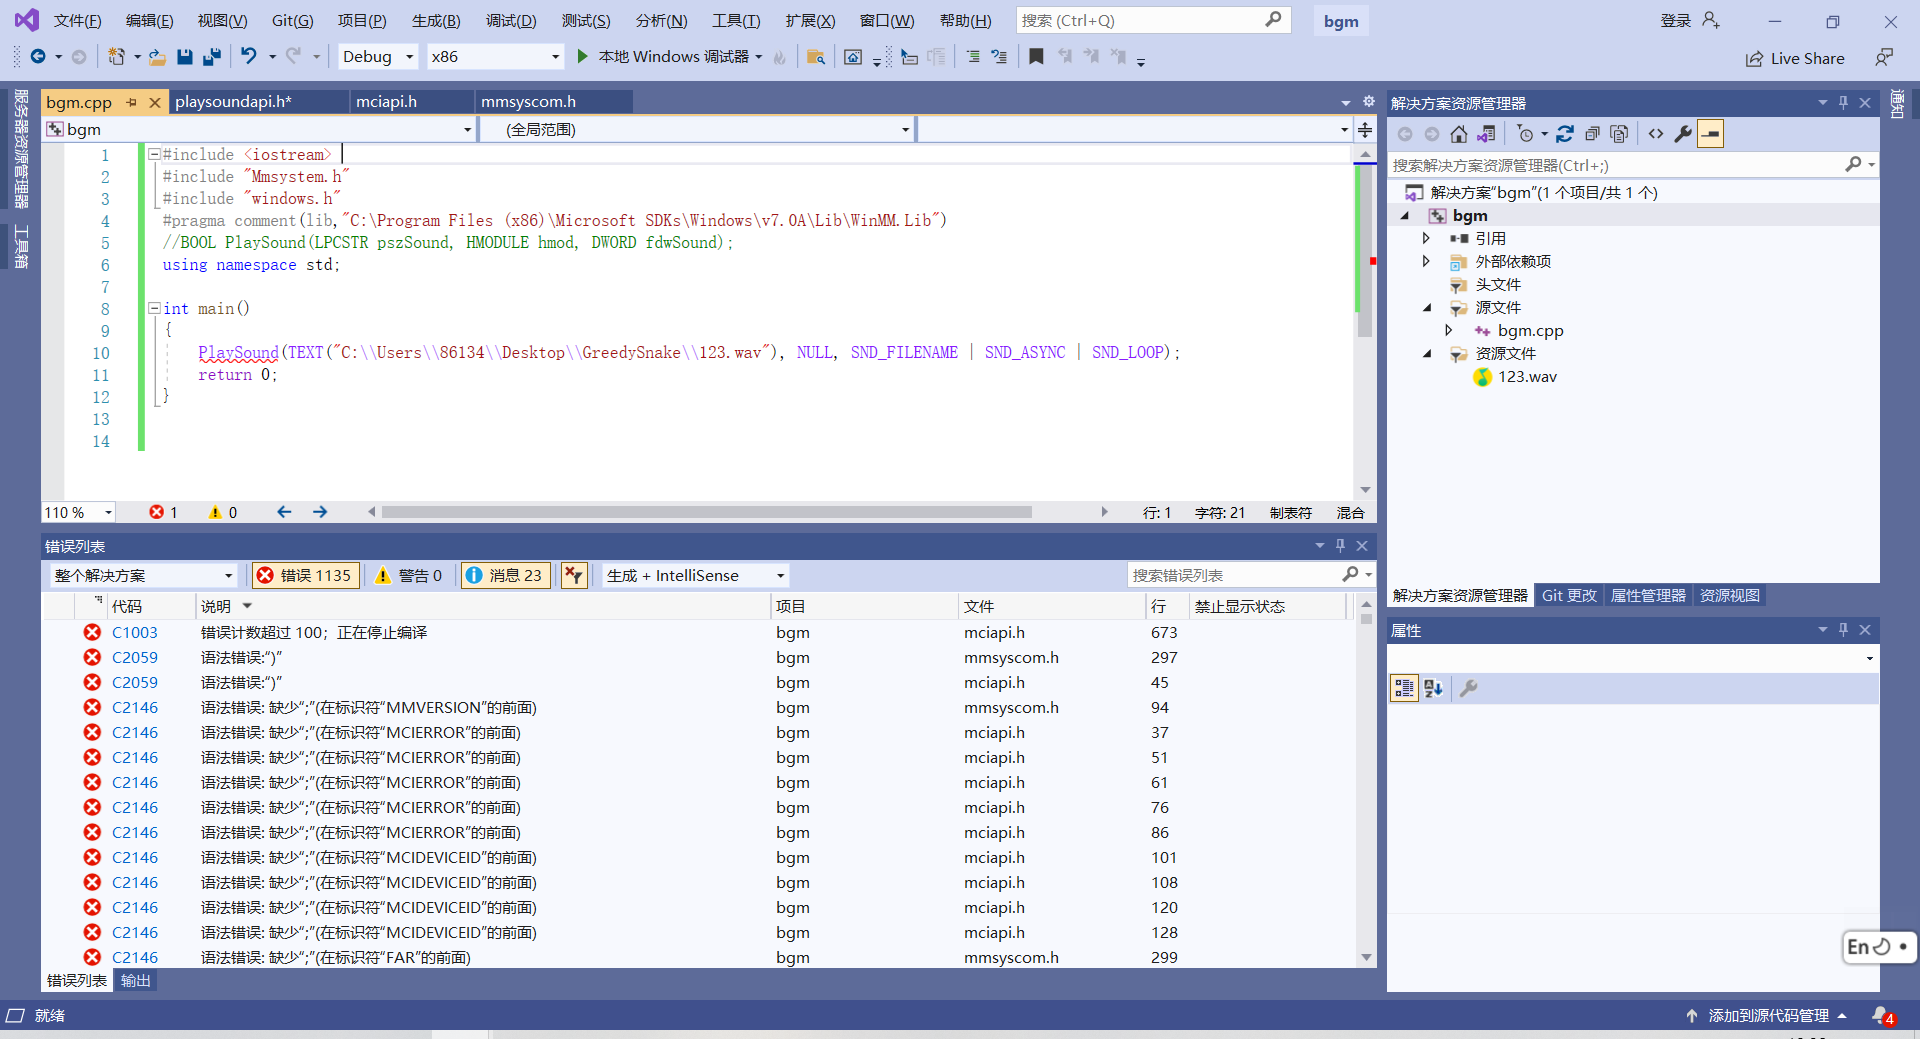Click the Live Share button

tap(1795, 59)
